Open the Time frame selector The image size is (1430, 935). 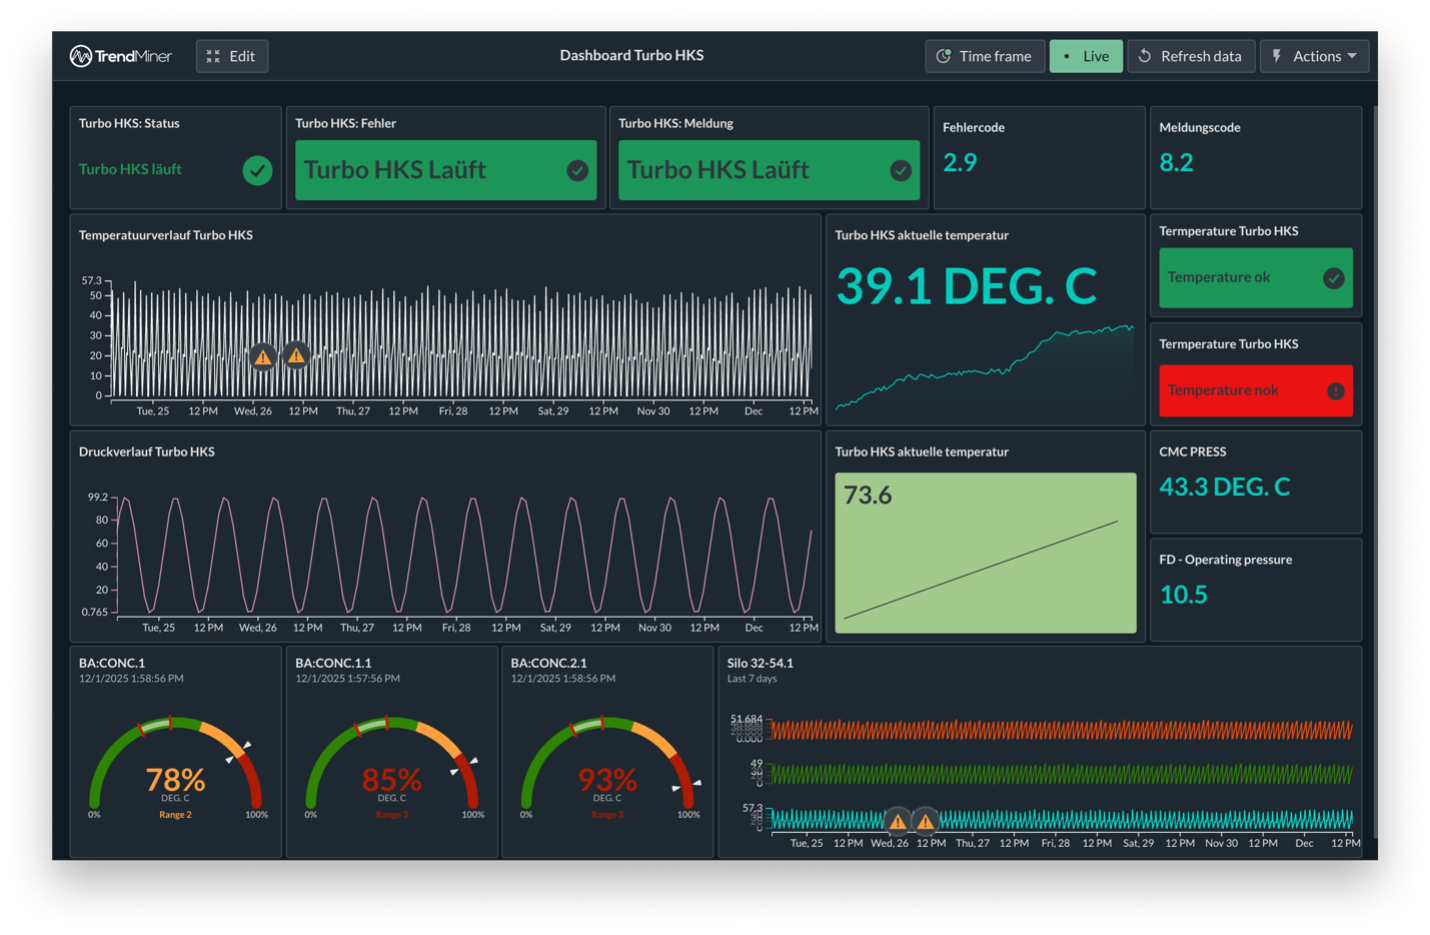[984, 56]
